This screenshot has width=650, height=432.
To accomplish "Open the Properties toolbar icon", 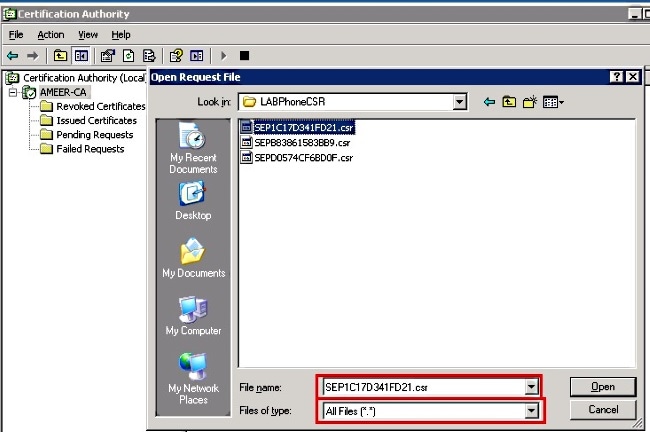I will (x=108, y=56).
